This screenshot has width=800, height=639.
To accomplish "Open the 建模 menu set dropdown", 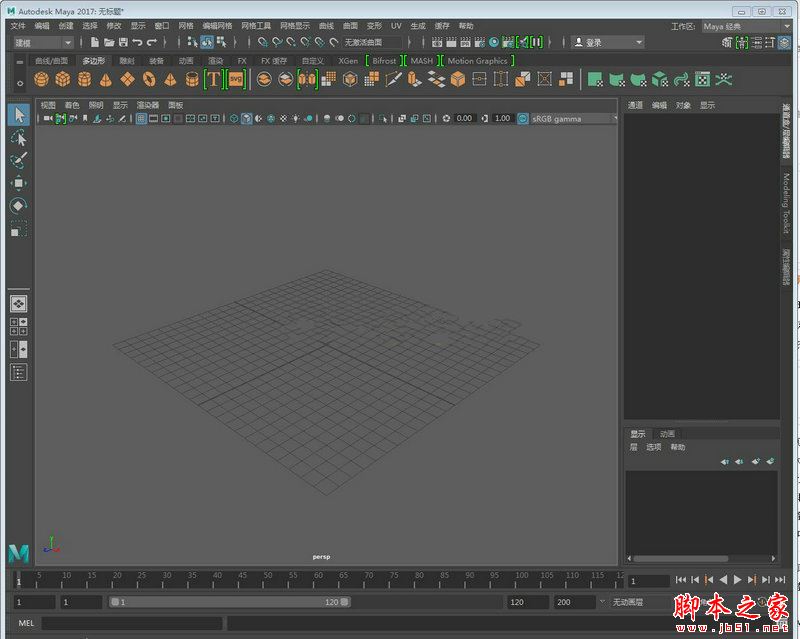I will click(38, 42).
